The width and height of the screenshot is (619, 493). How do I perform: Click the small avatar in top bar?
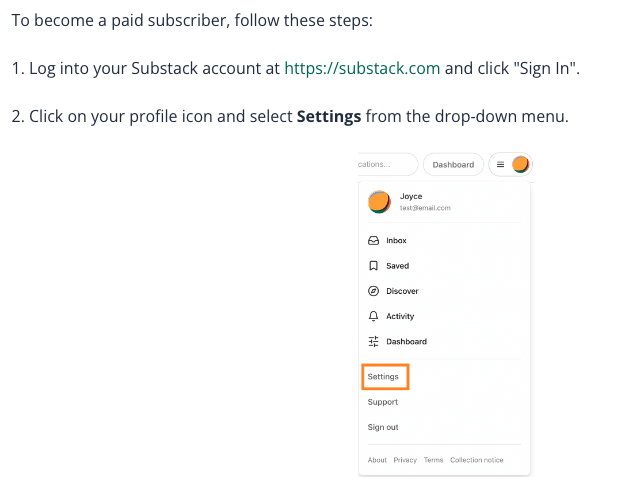coord(520,164)
